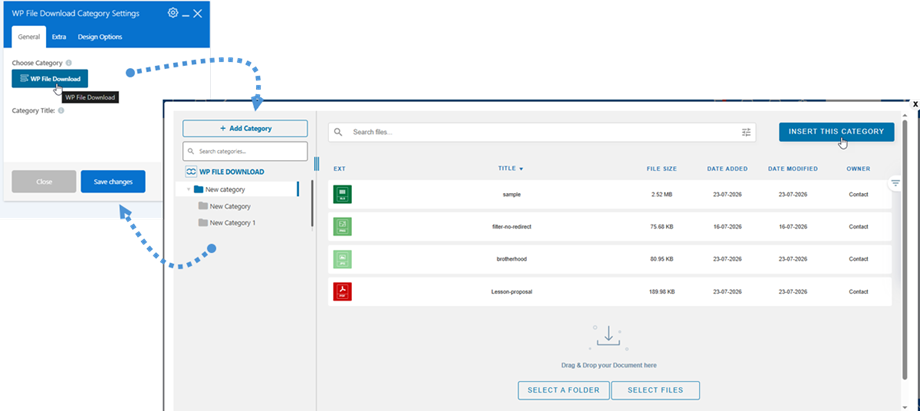Image resolution: width=920 pixels, height=411 pixels.
Task: Sort by the EXT column header
Action: coord(340,169)
